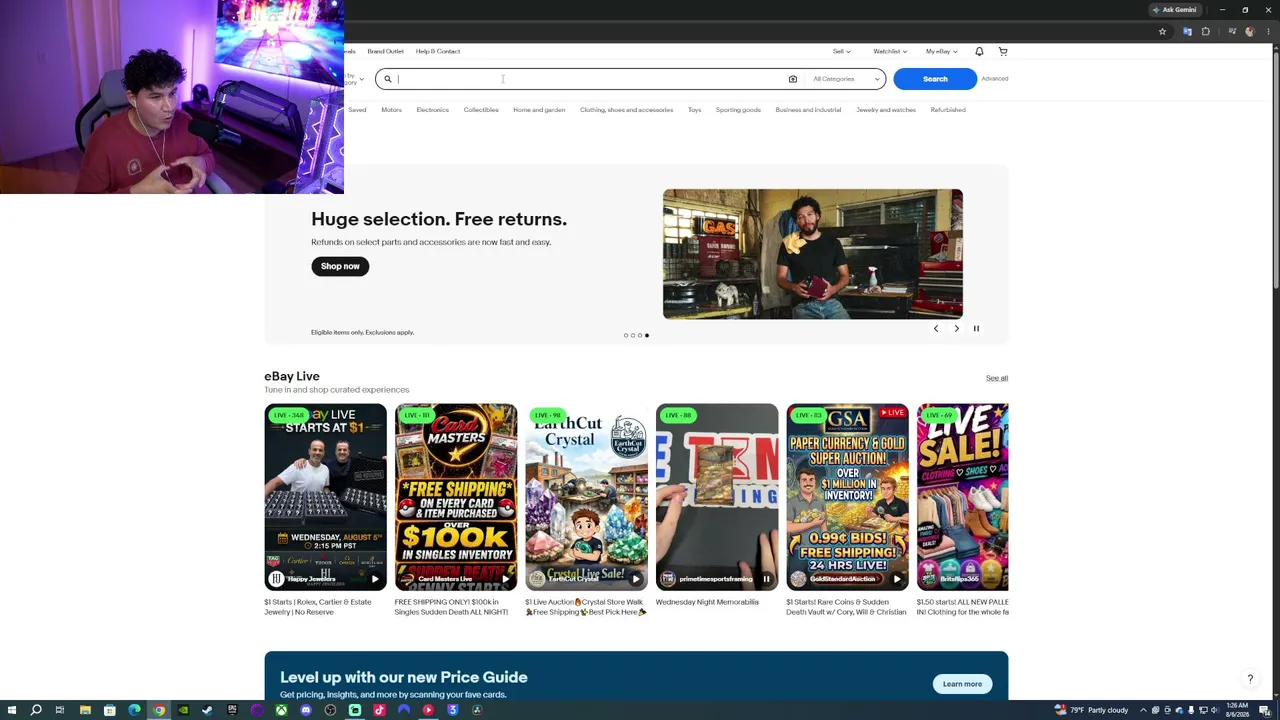The width and height of the screenshot is (1280, 720).
Task: Click the Ask Gemini button
Action: tap(1174, 10)
